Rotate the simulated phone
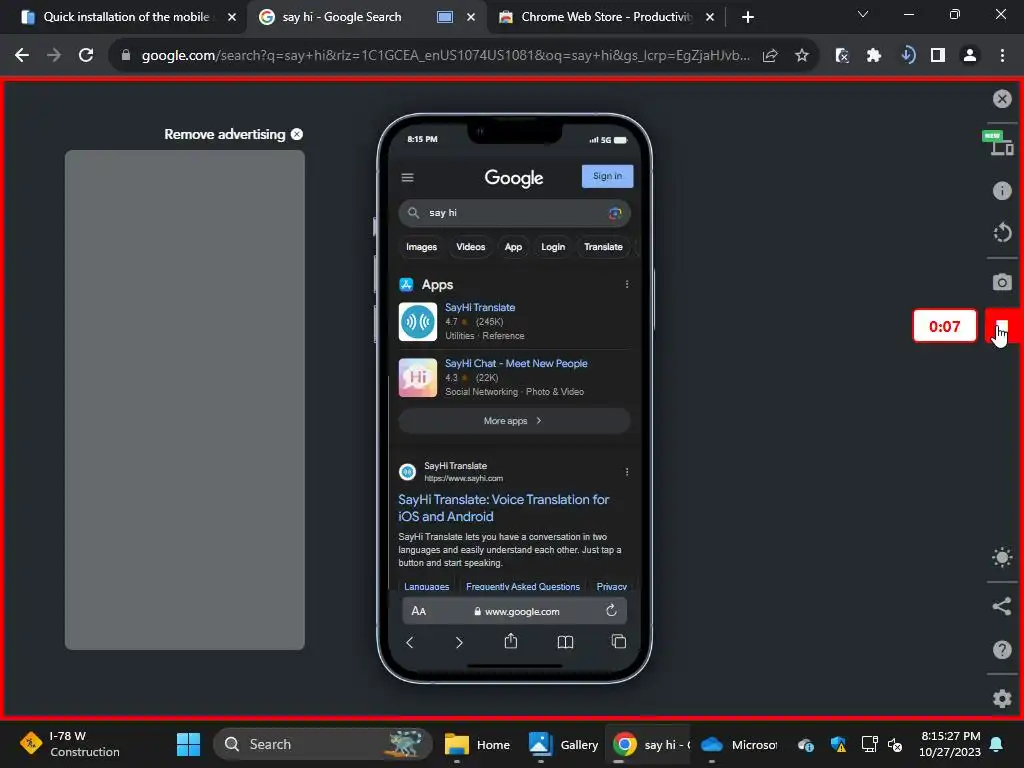 (1002, 232)
